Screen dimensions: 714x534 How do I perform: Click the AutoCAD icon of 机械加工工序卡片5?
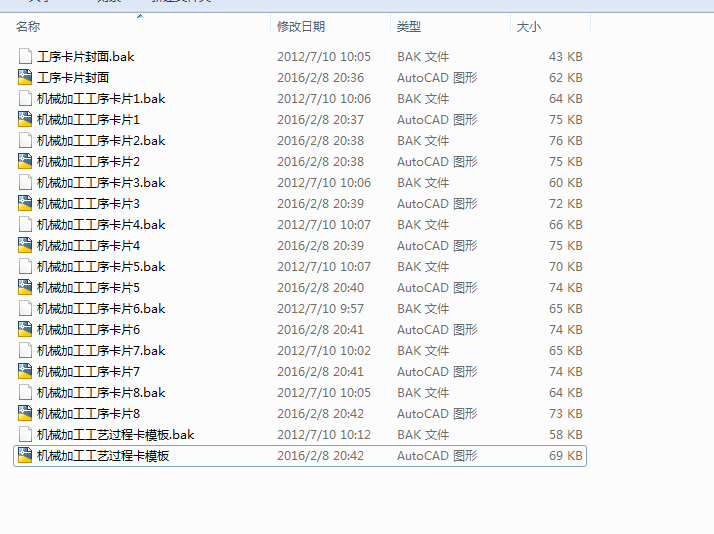click(25, 287)
